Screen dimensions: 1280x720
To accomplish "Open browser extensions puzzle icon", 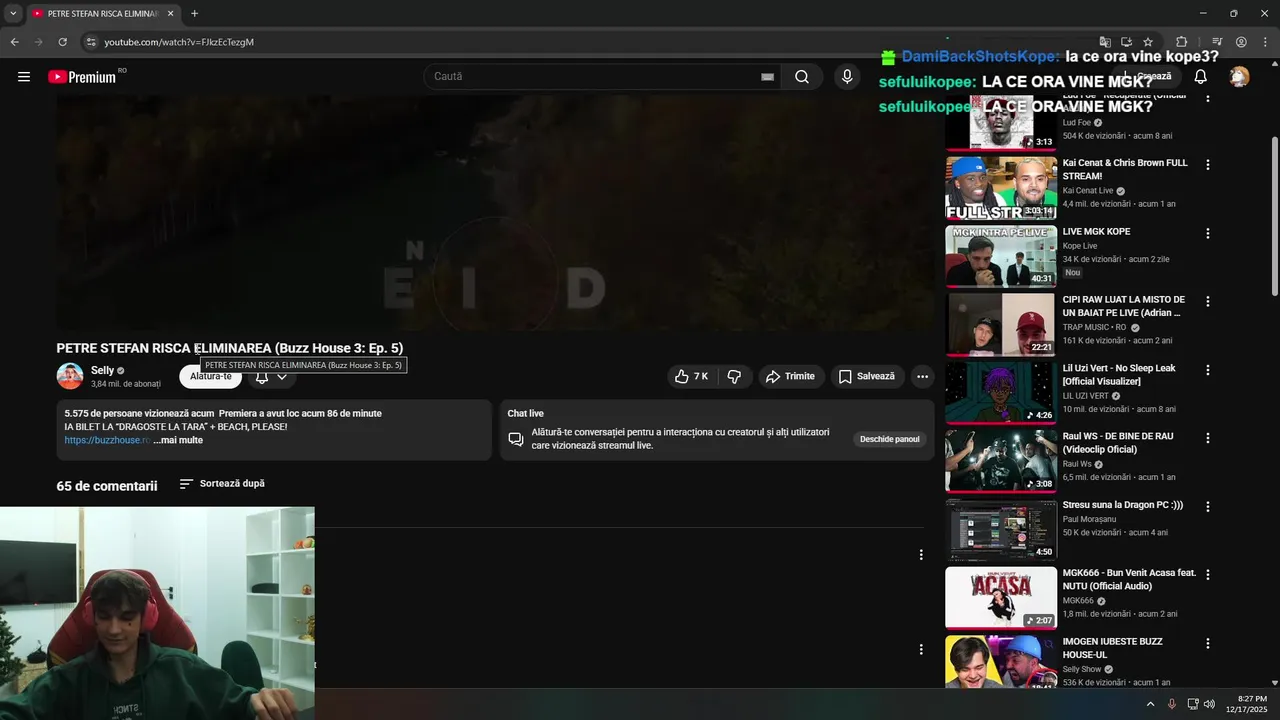I will tap(1181, 42).
